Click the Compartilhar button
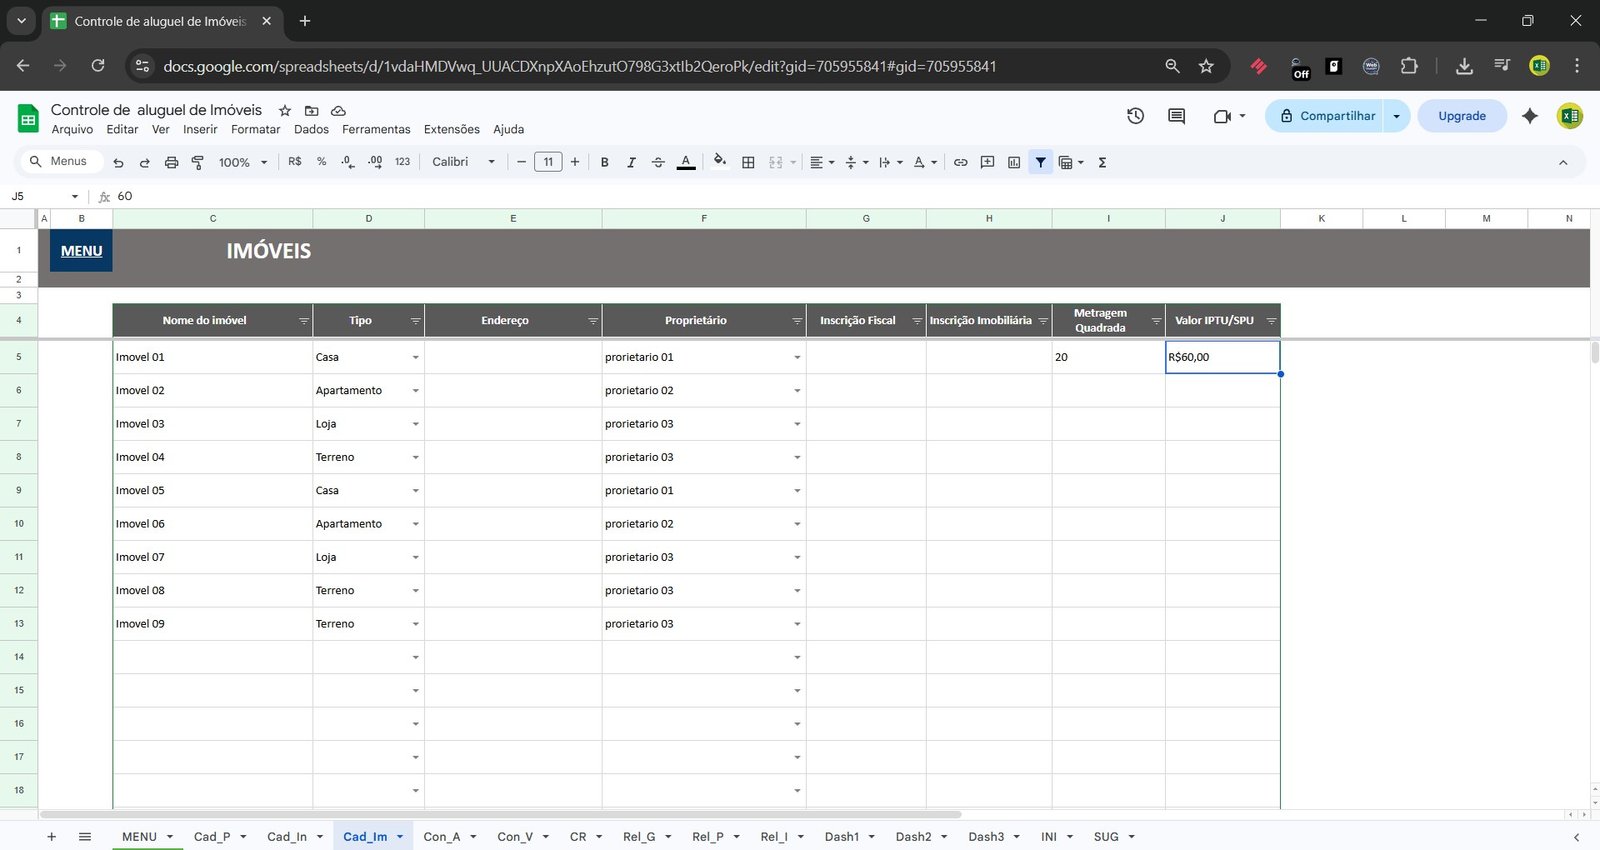 tap(1325, 116)
